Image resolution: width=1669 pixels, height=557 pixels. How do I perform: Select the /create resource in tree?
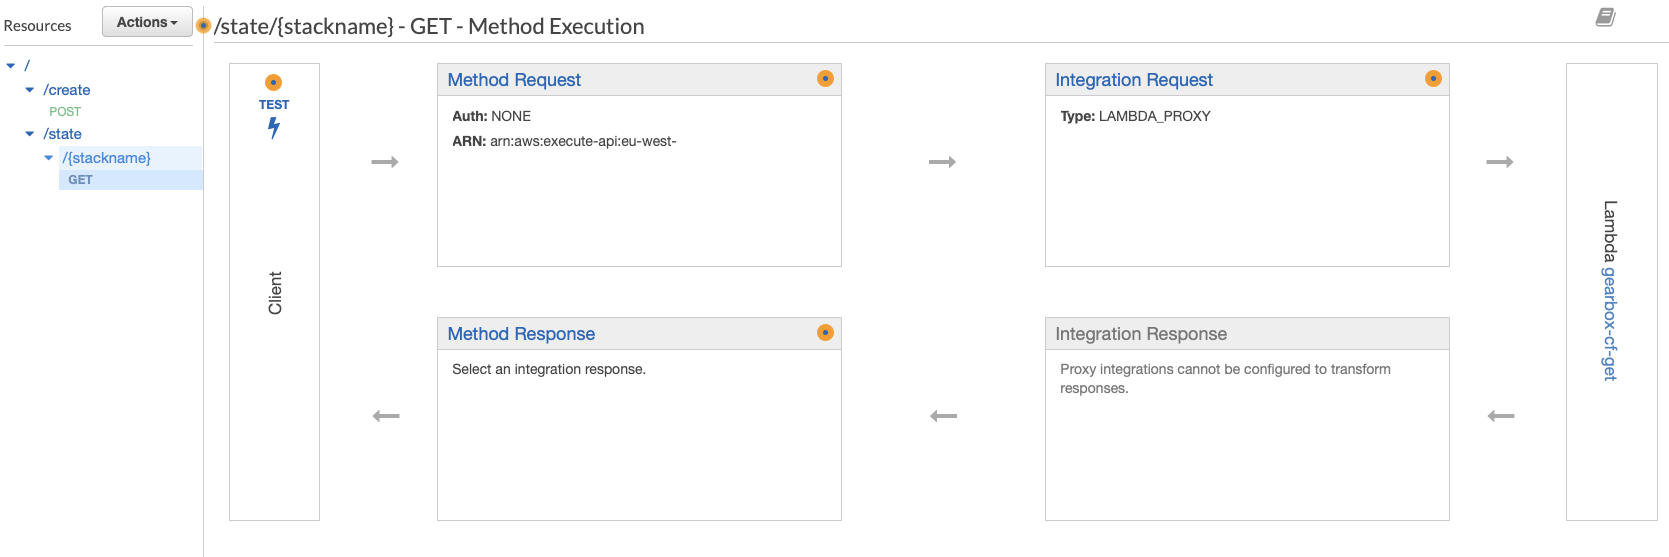(67, 90)
